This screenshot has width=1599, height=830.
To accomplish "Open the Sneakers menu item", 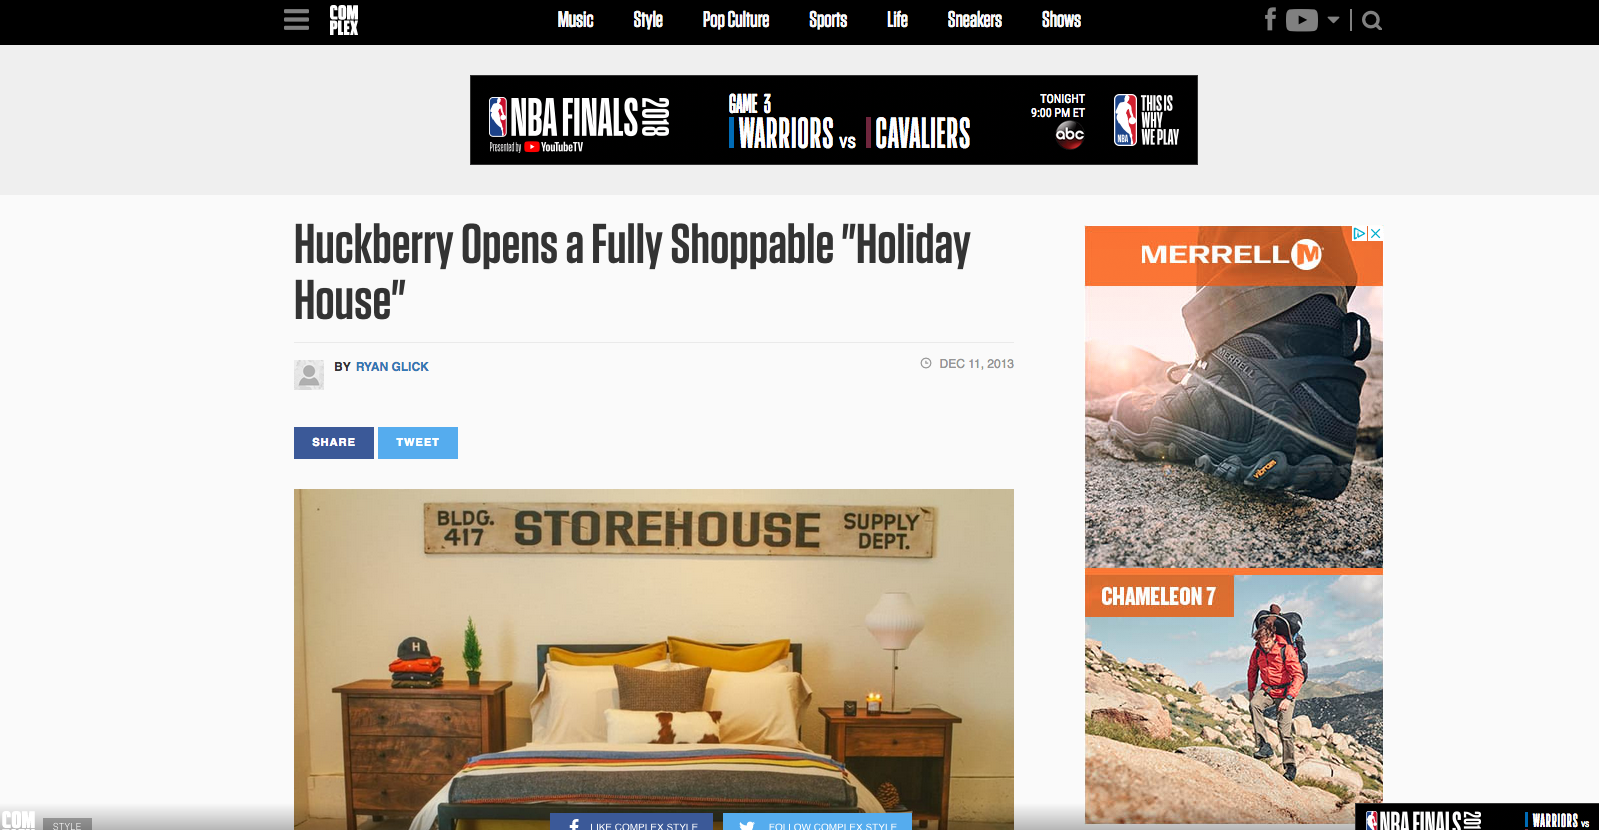I will click(975, 20).
